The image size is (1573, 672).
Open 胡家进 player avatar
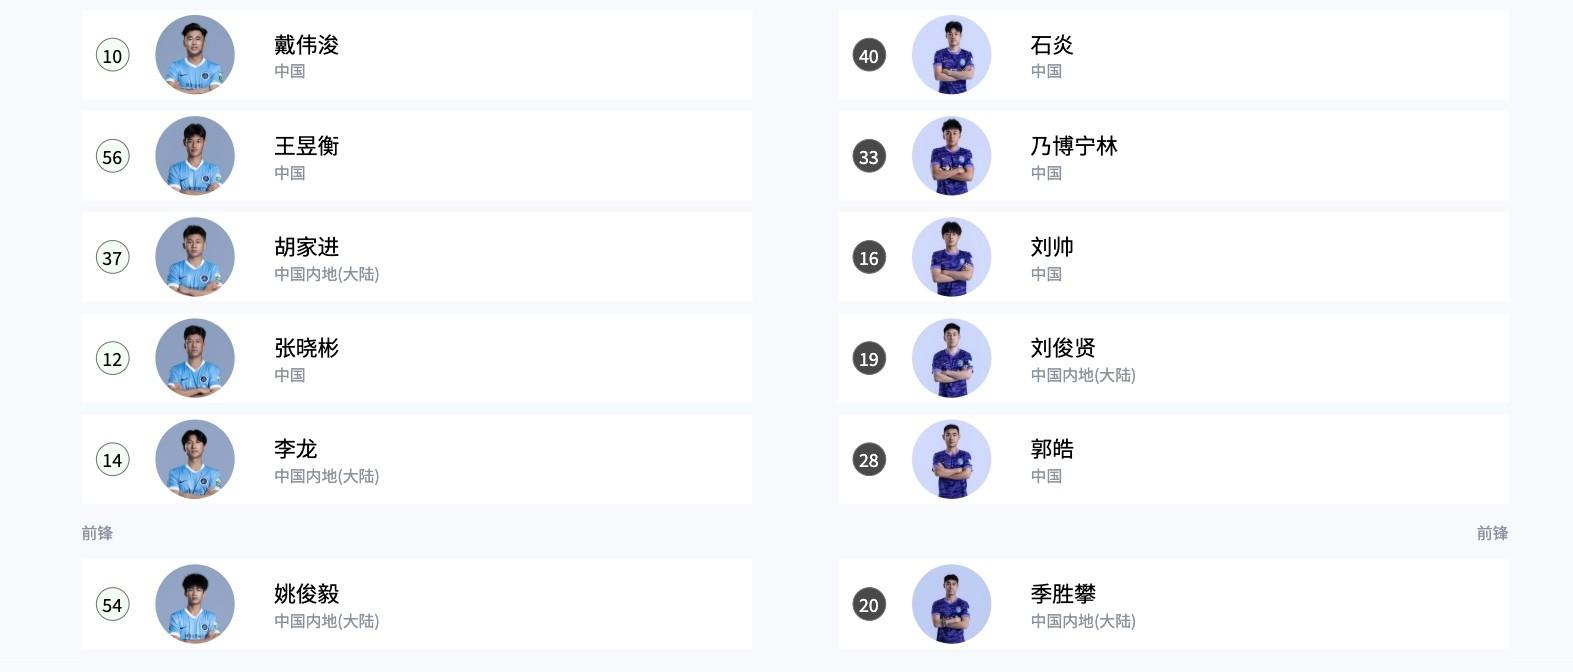(x=195, y=257)
